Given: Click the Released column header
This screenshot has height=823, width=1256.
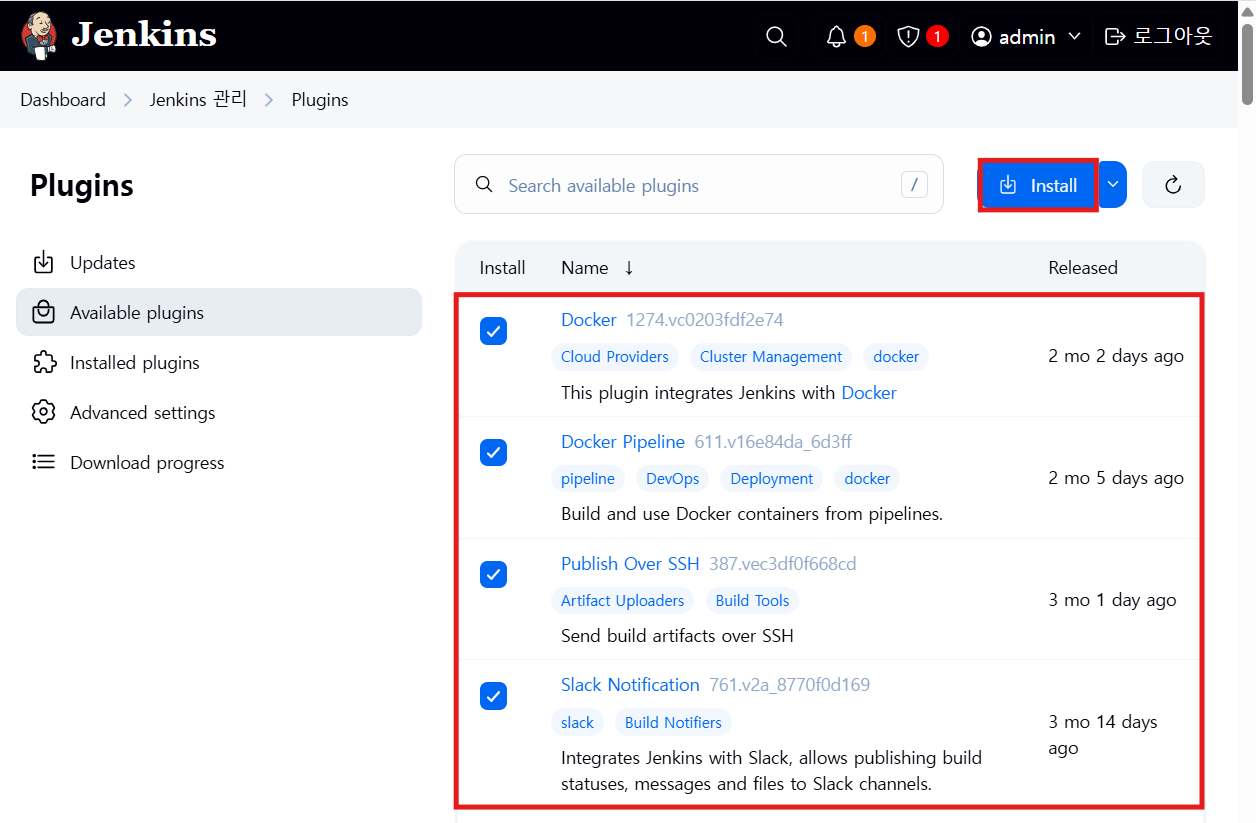Looking at the screenshot, I should point(1083,268).
